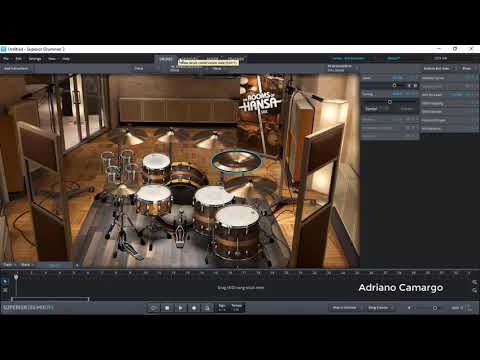Image resolution: width=480 pixels, height=360 pixels.
Task: Toggle the Envelope section power switch
Action: pos(413,119)
